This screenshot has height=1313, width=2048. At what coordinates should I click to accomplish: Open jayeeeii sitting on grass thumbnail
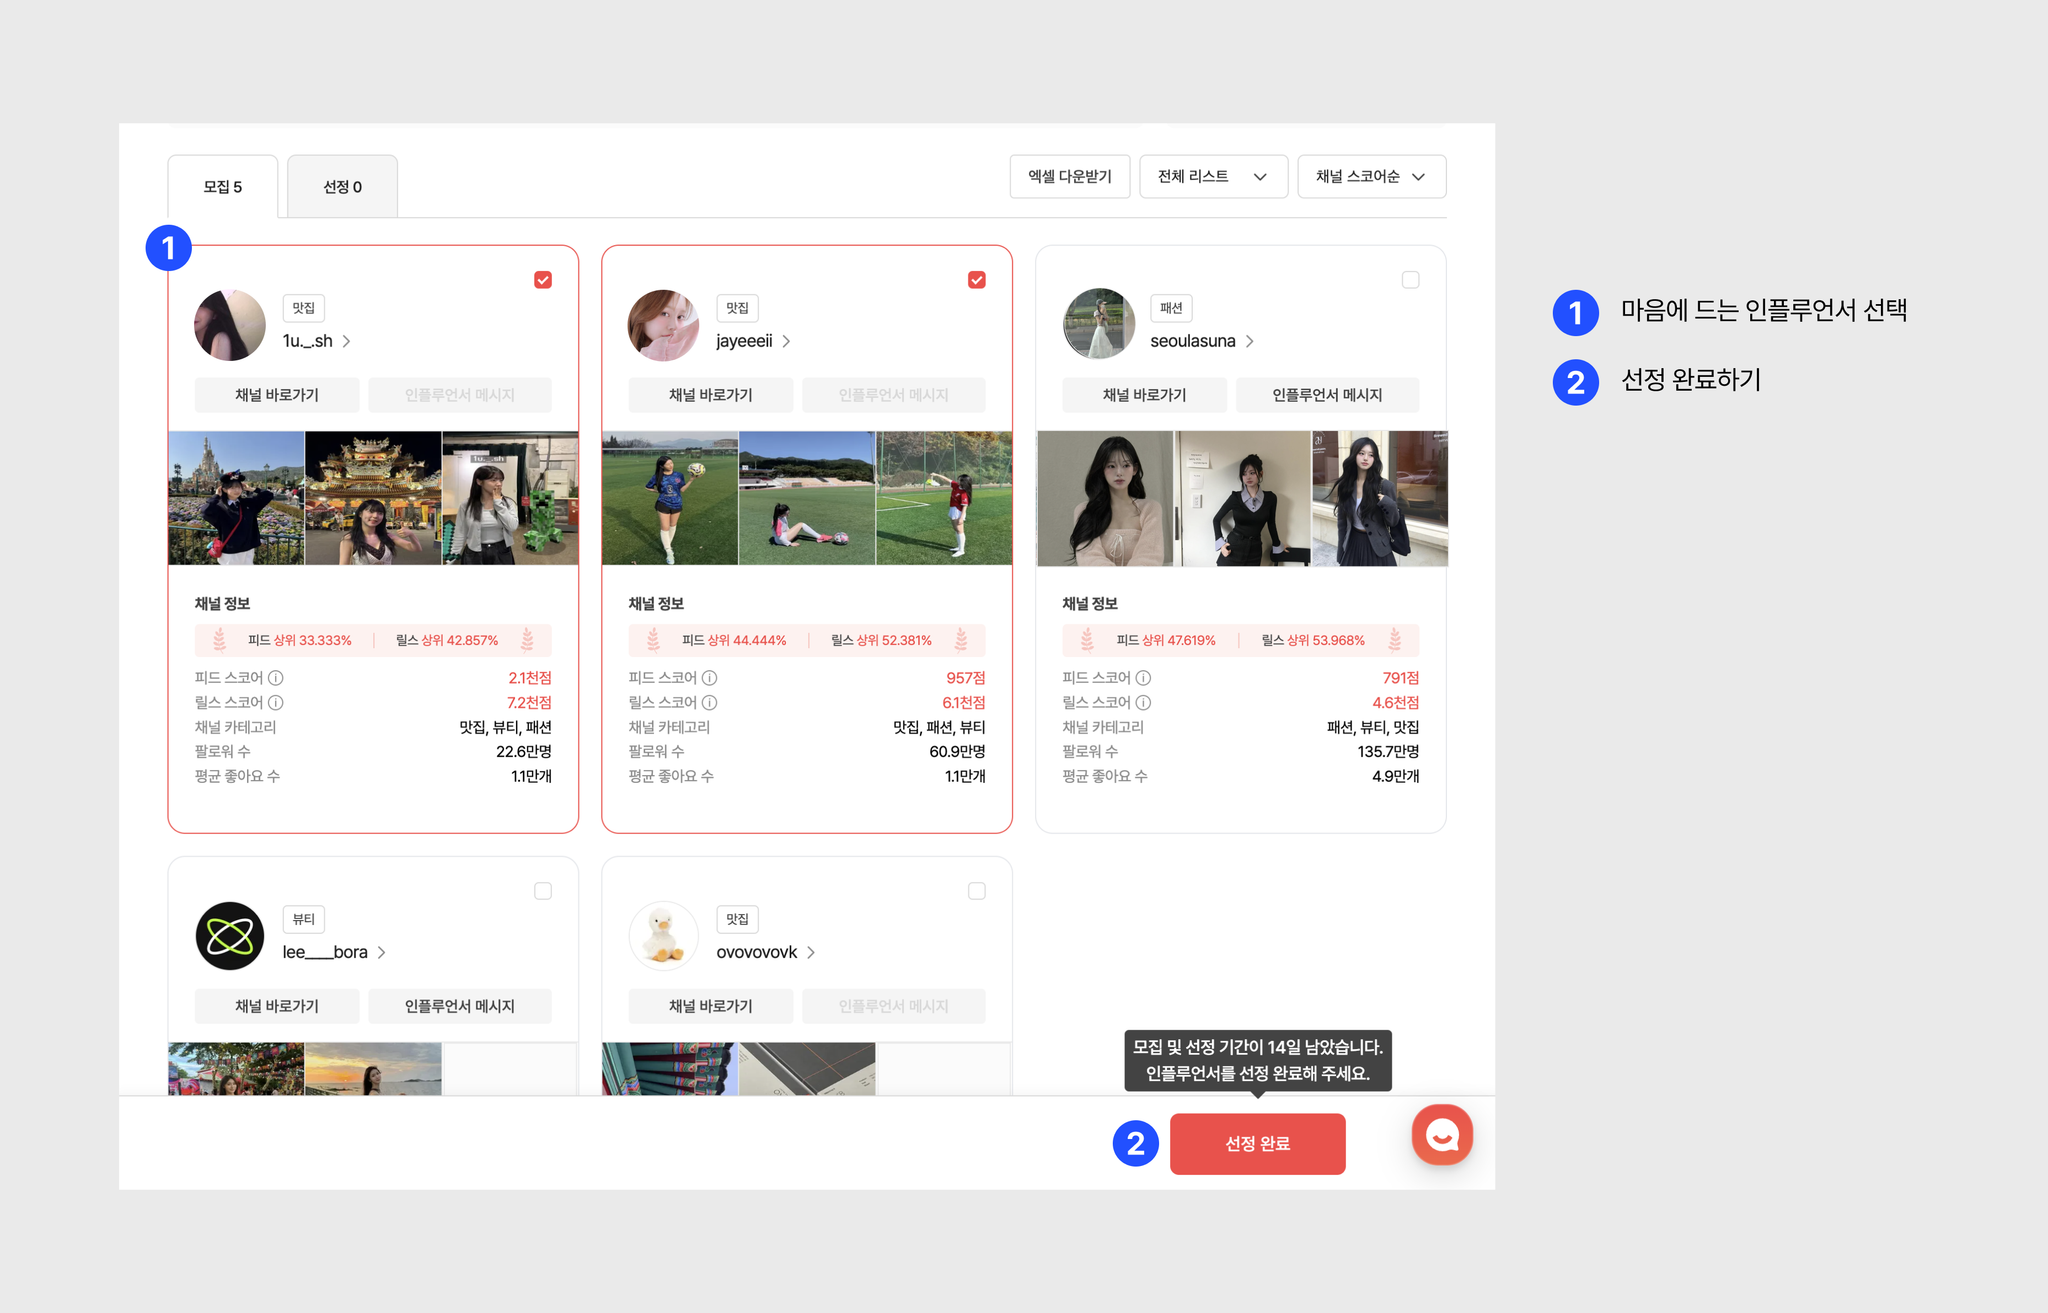[x=807, y=498]
